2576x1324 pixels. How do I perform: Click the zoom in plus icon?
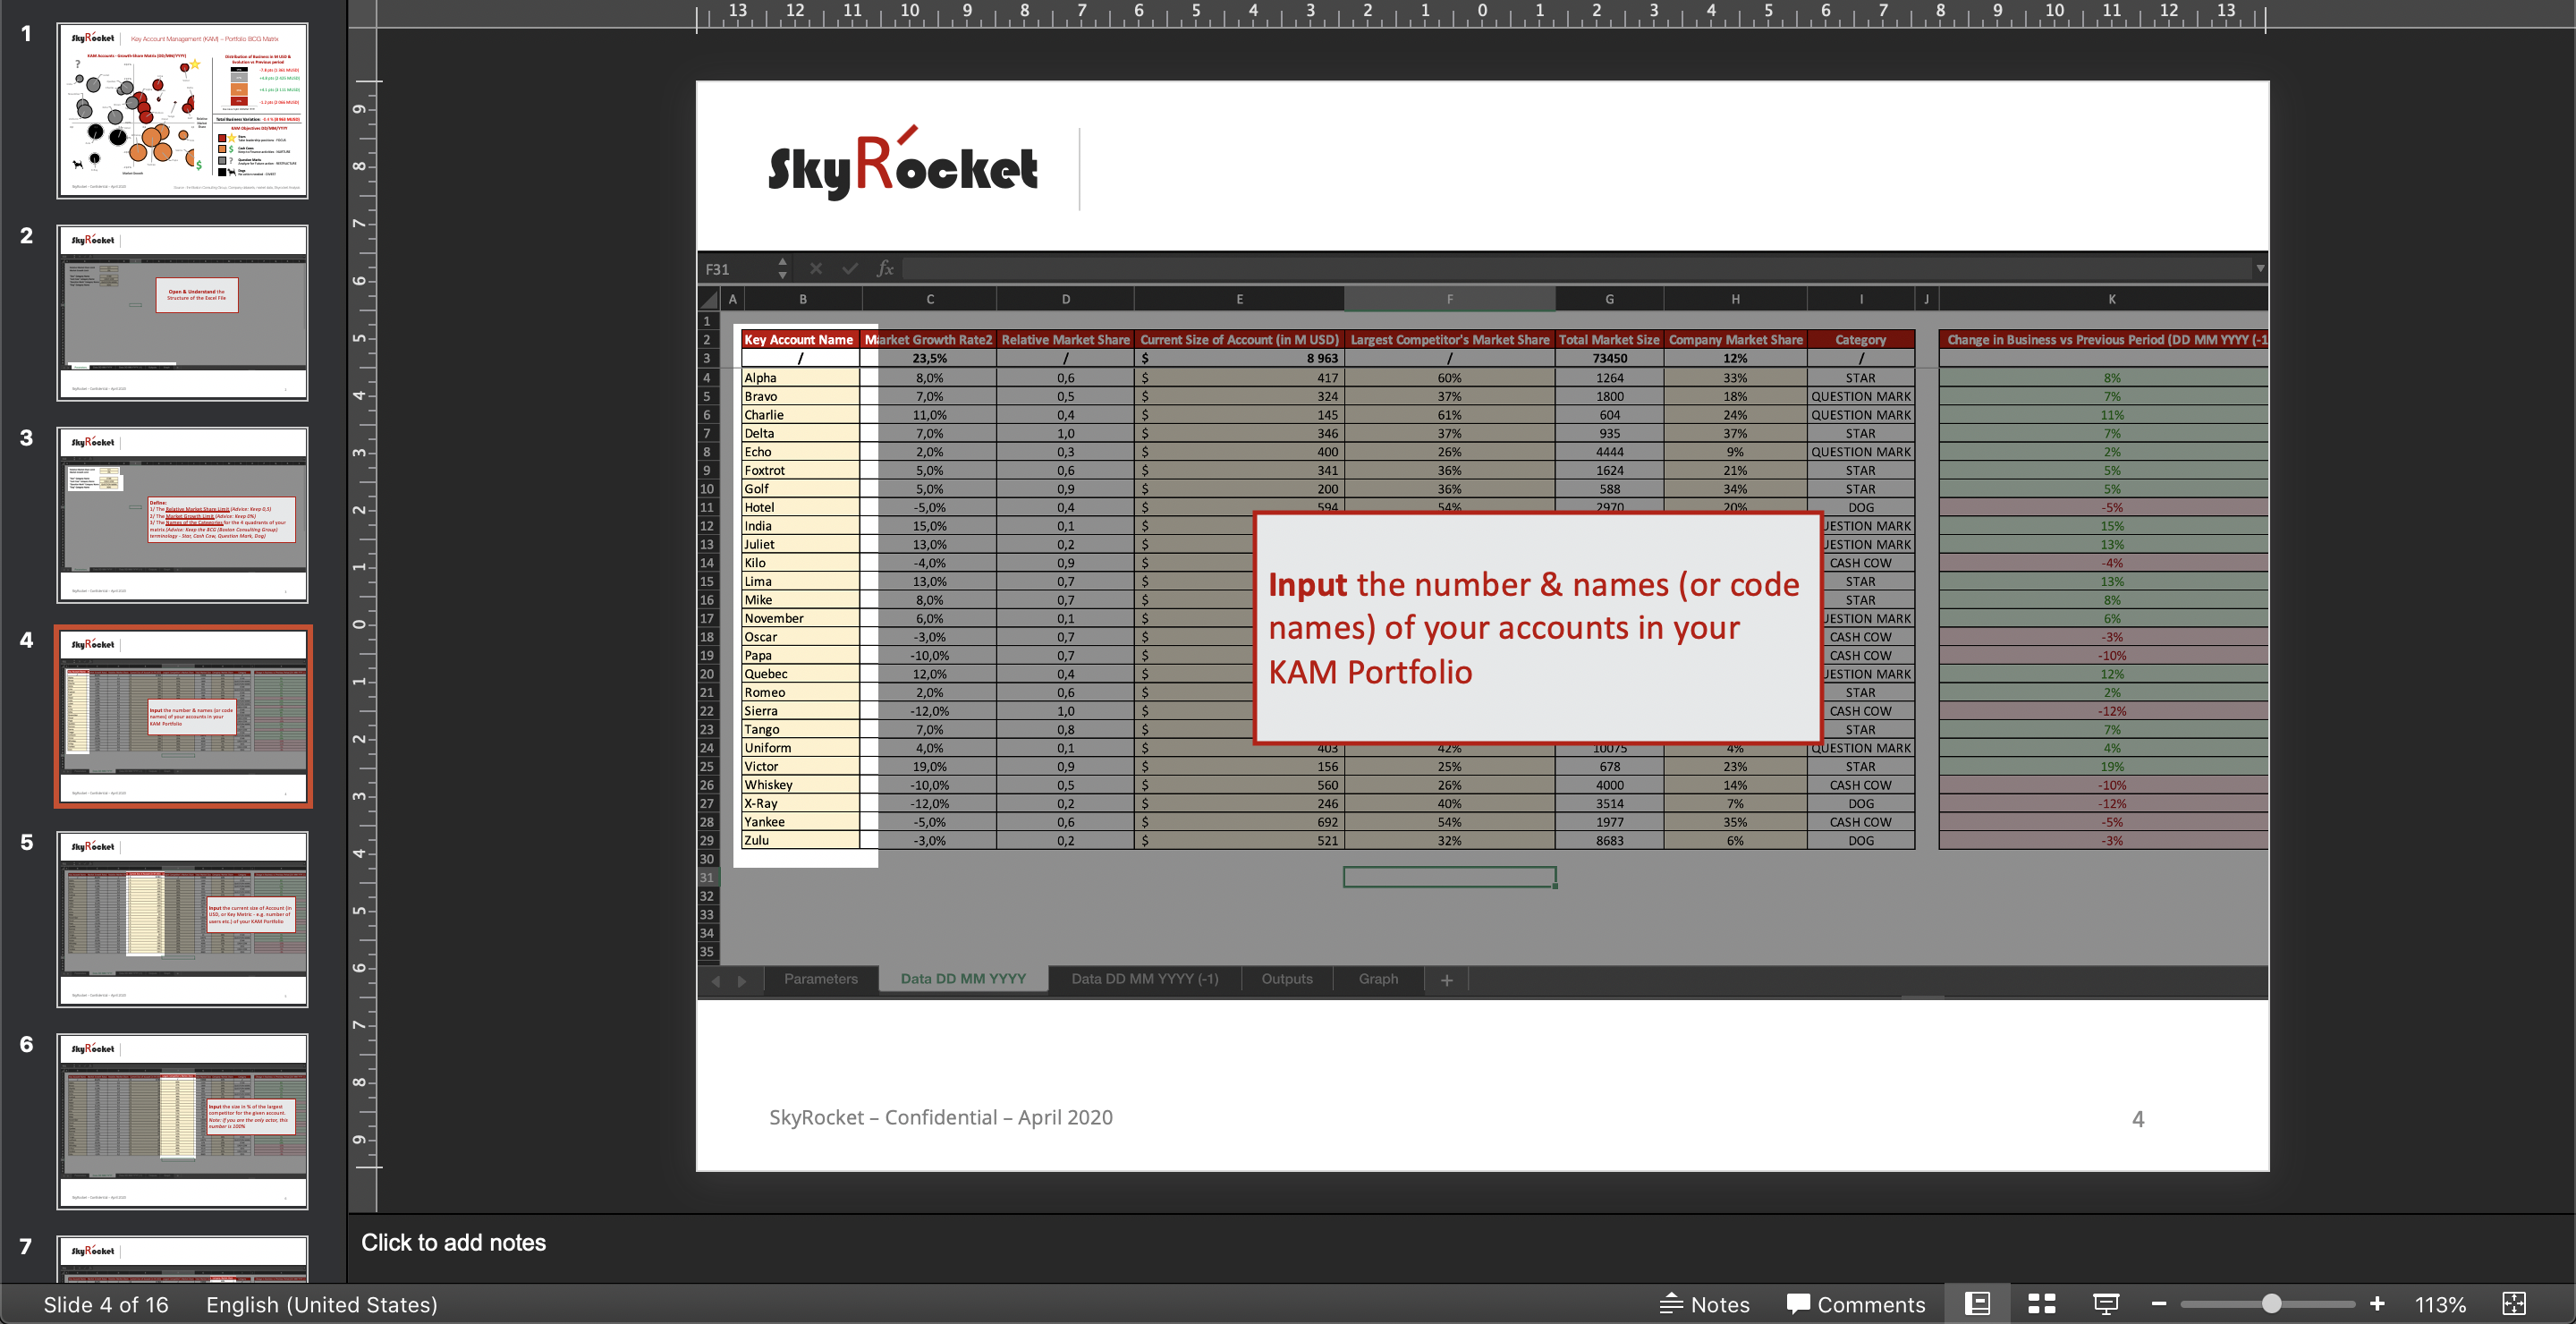coord(2377,1304)
